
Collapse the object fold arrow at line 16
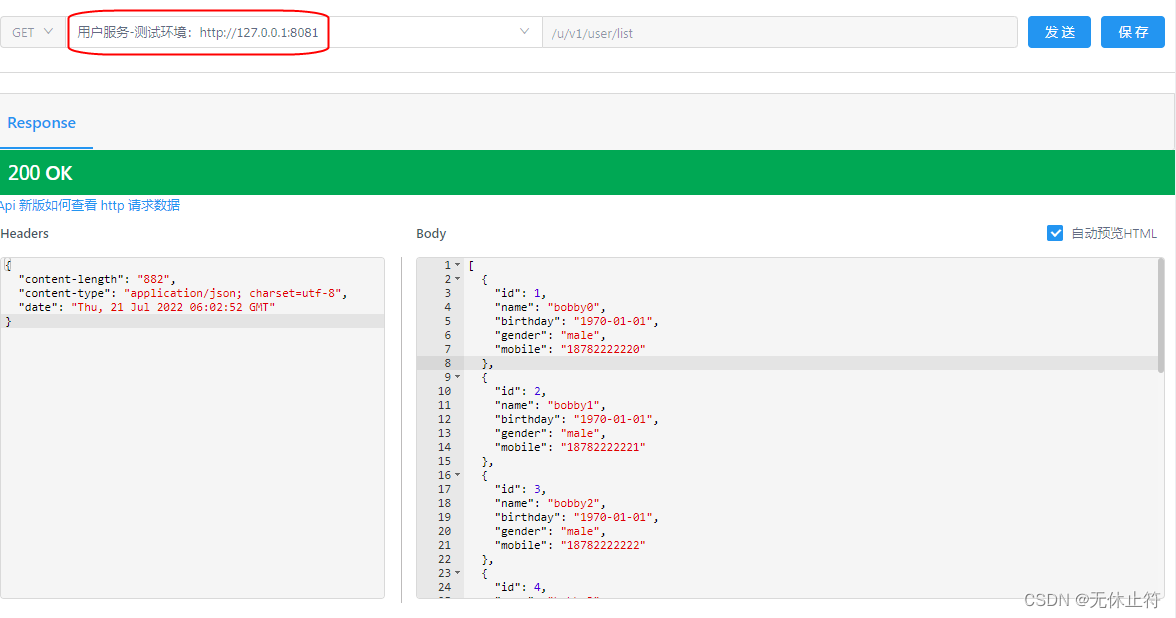click(458, 475)
